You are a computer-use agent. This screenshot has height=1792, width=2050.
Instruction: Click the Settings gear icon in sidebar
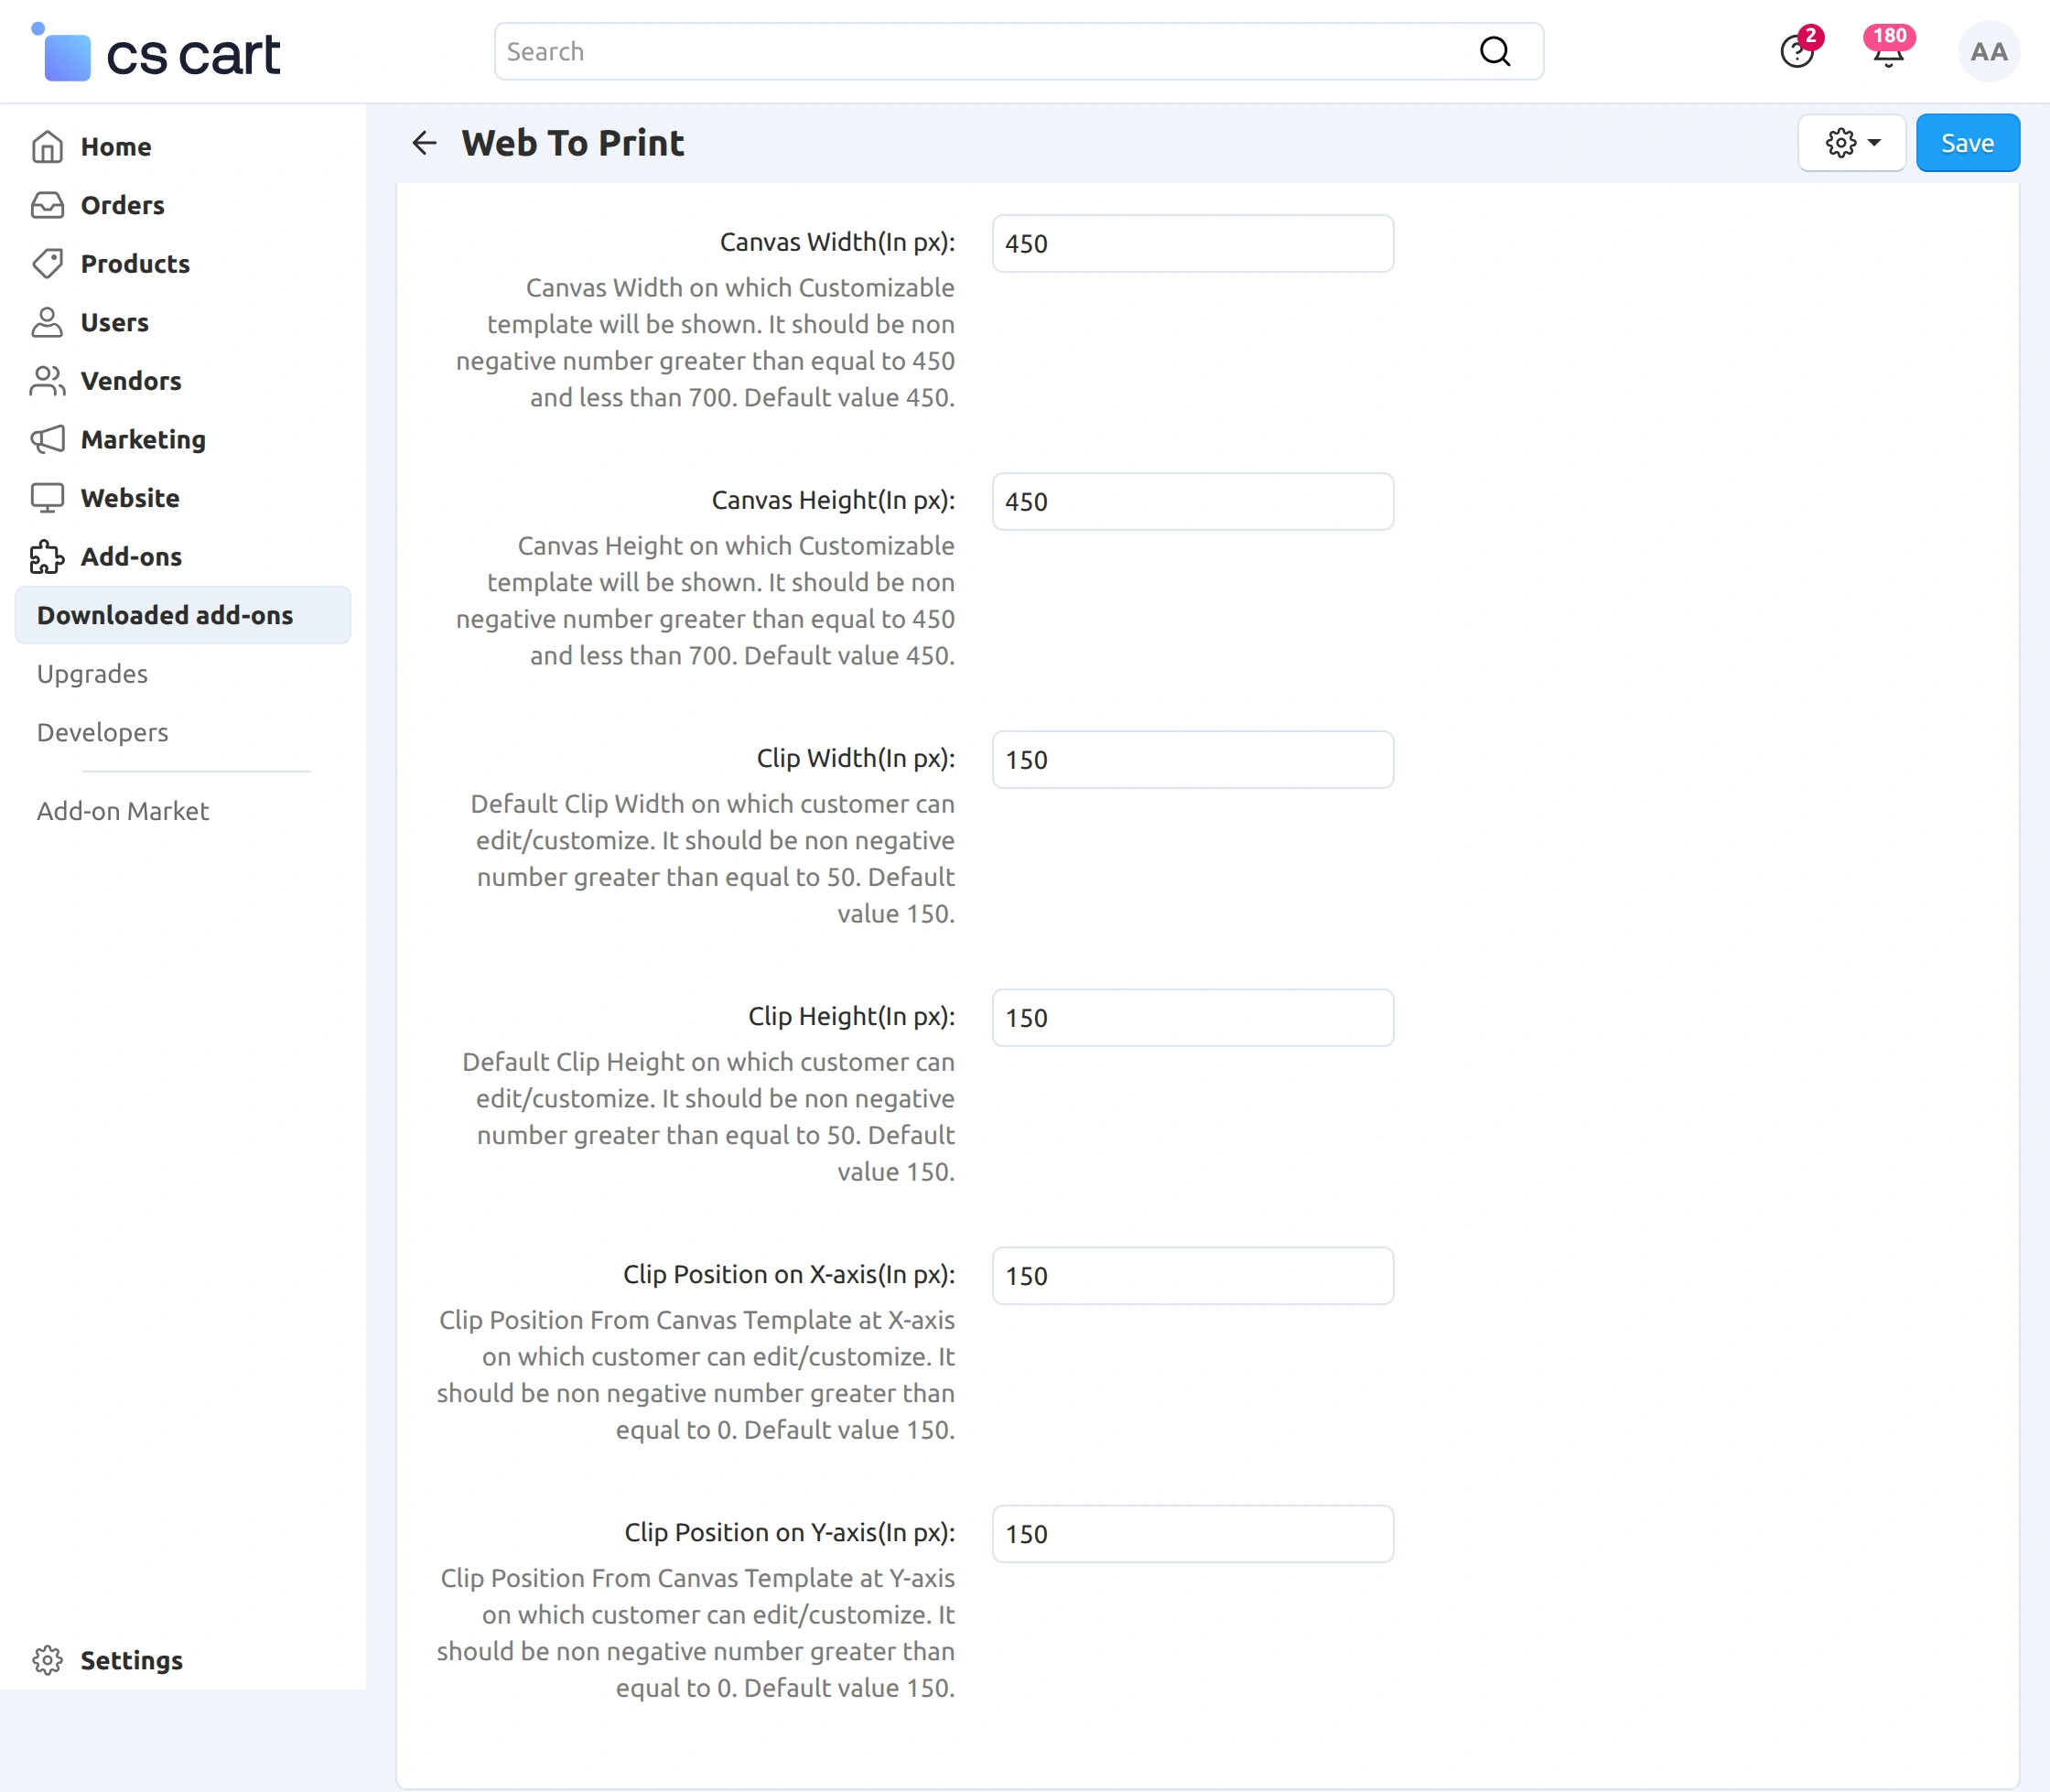tap(47, 1660)
